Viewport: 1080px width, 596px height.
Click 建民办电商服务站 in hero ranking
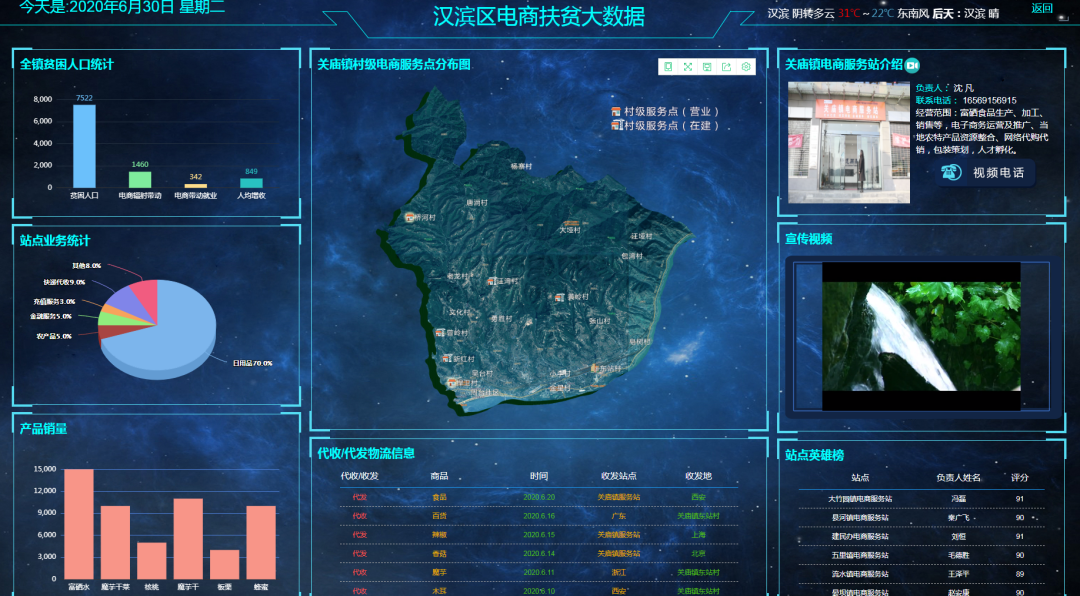pyautogui.click(x=860, y=536)
